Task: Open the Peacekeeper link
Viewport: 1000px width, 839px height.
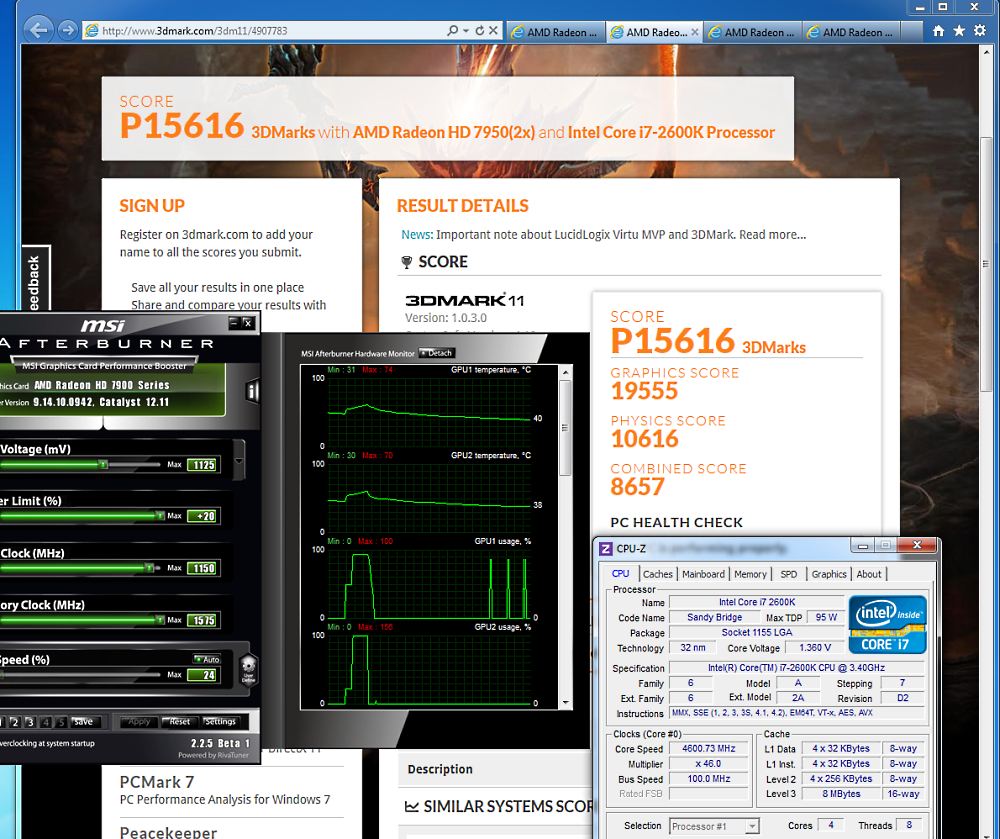Action: click(x=168, y=832)
